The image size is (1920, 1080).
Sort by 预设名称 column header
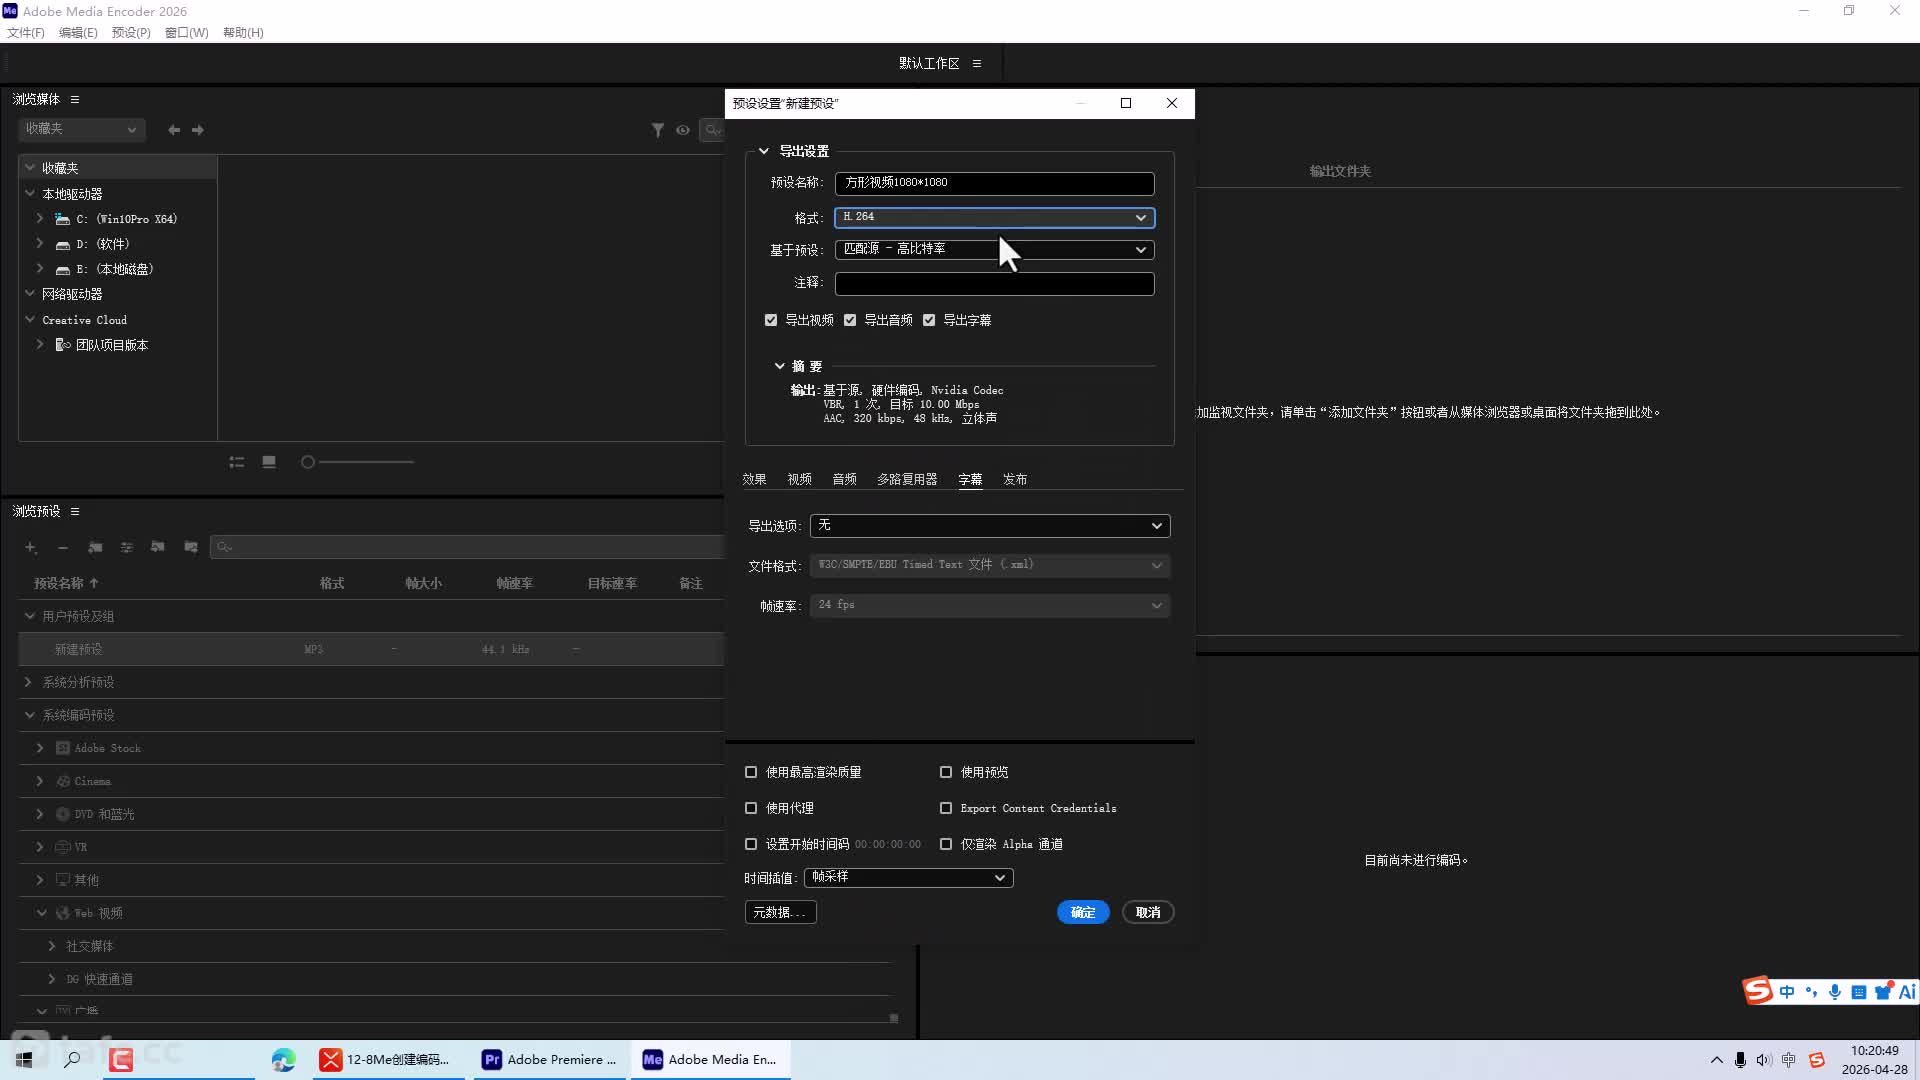click(x=66, y=583)
